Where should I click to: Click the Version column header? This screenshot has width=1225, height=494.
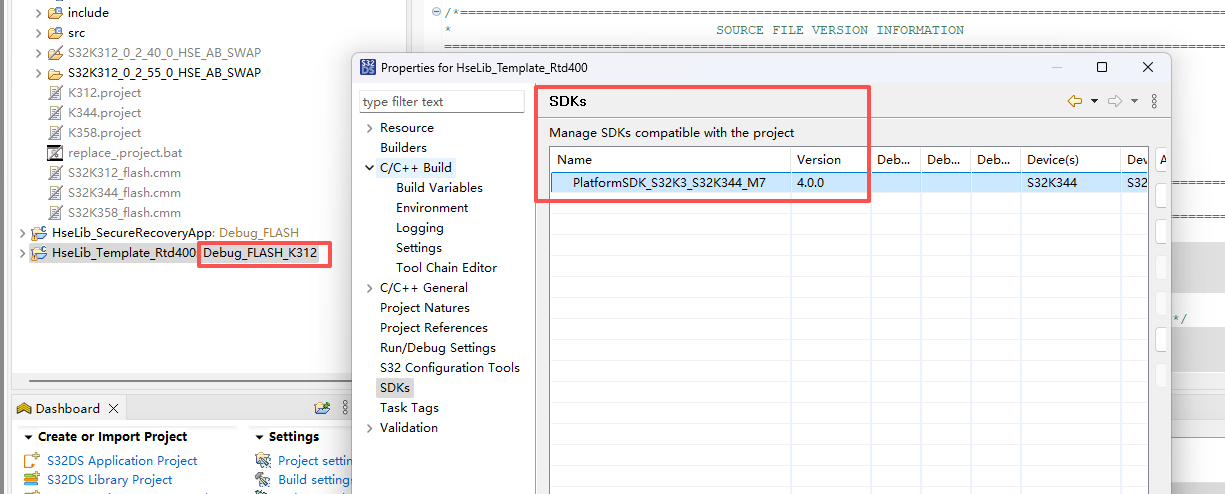(830, 160)
